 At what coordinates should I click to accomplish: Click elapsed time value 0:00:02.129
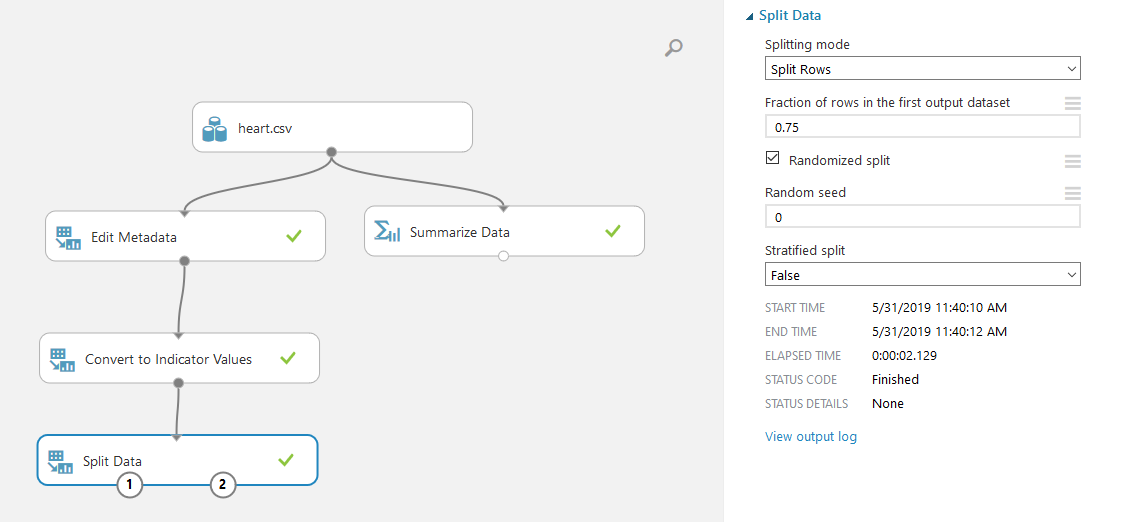click(x=905, y=356)
